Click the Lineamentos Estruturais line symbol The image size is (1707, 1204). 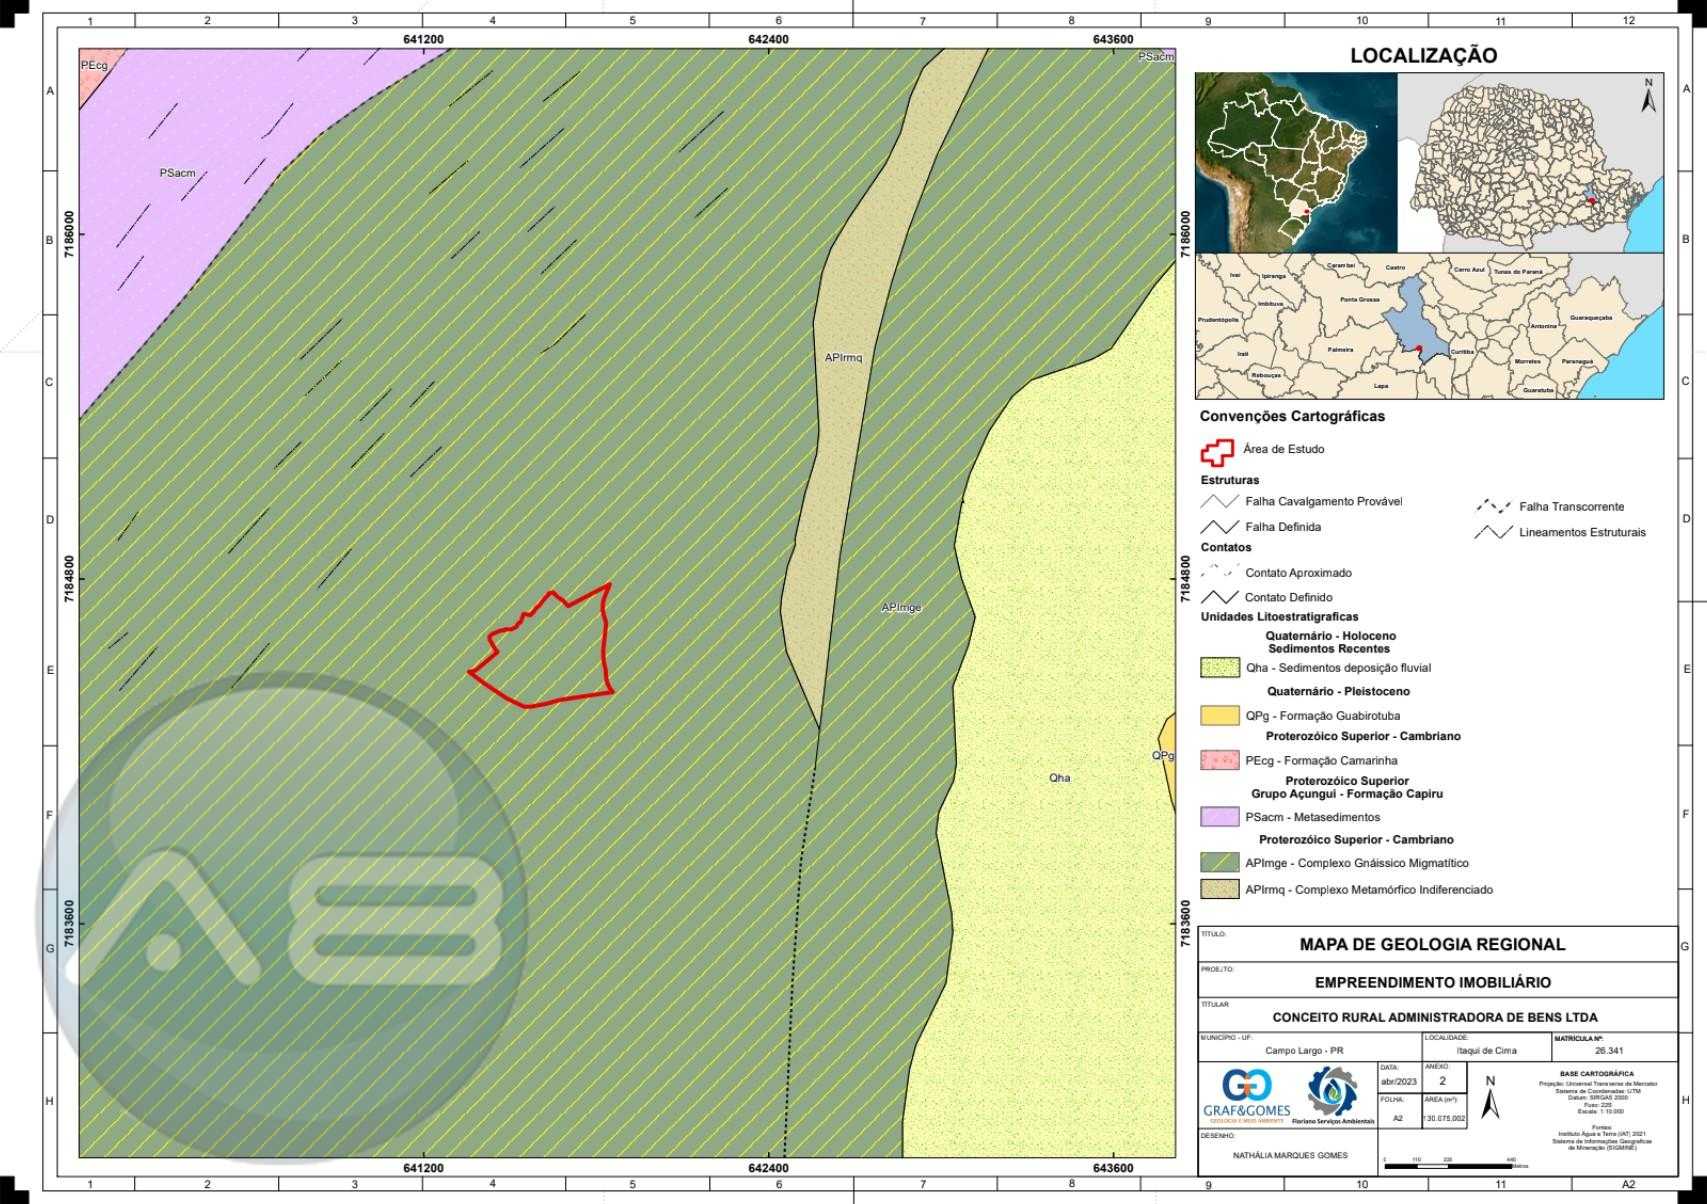(x=1493, y=532)
